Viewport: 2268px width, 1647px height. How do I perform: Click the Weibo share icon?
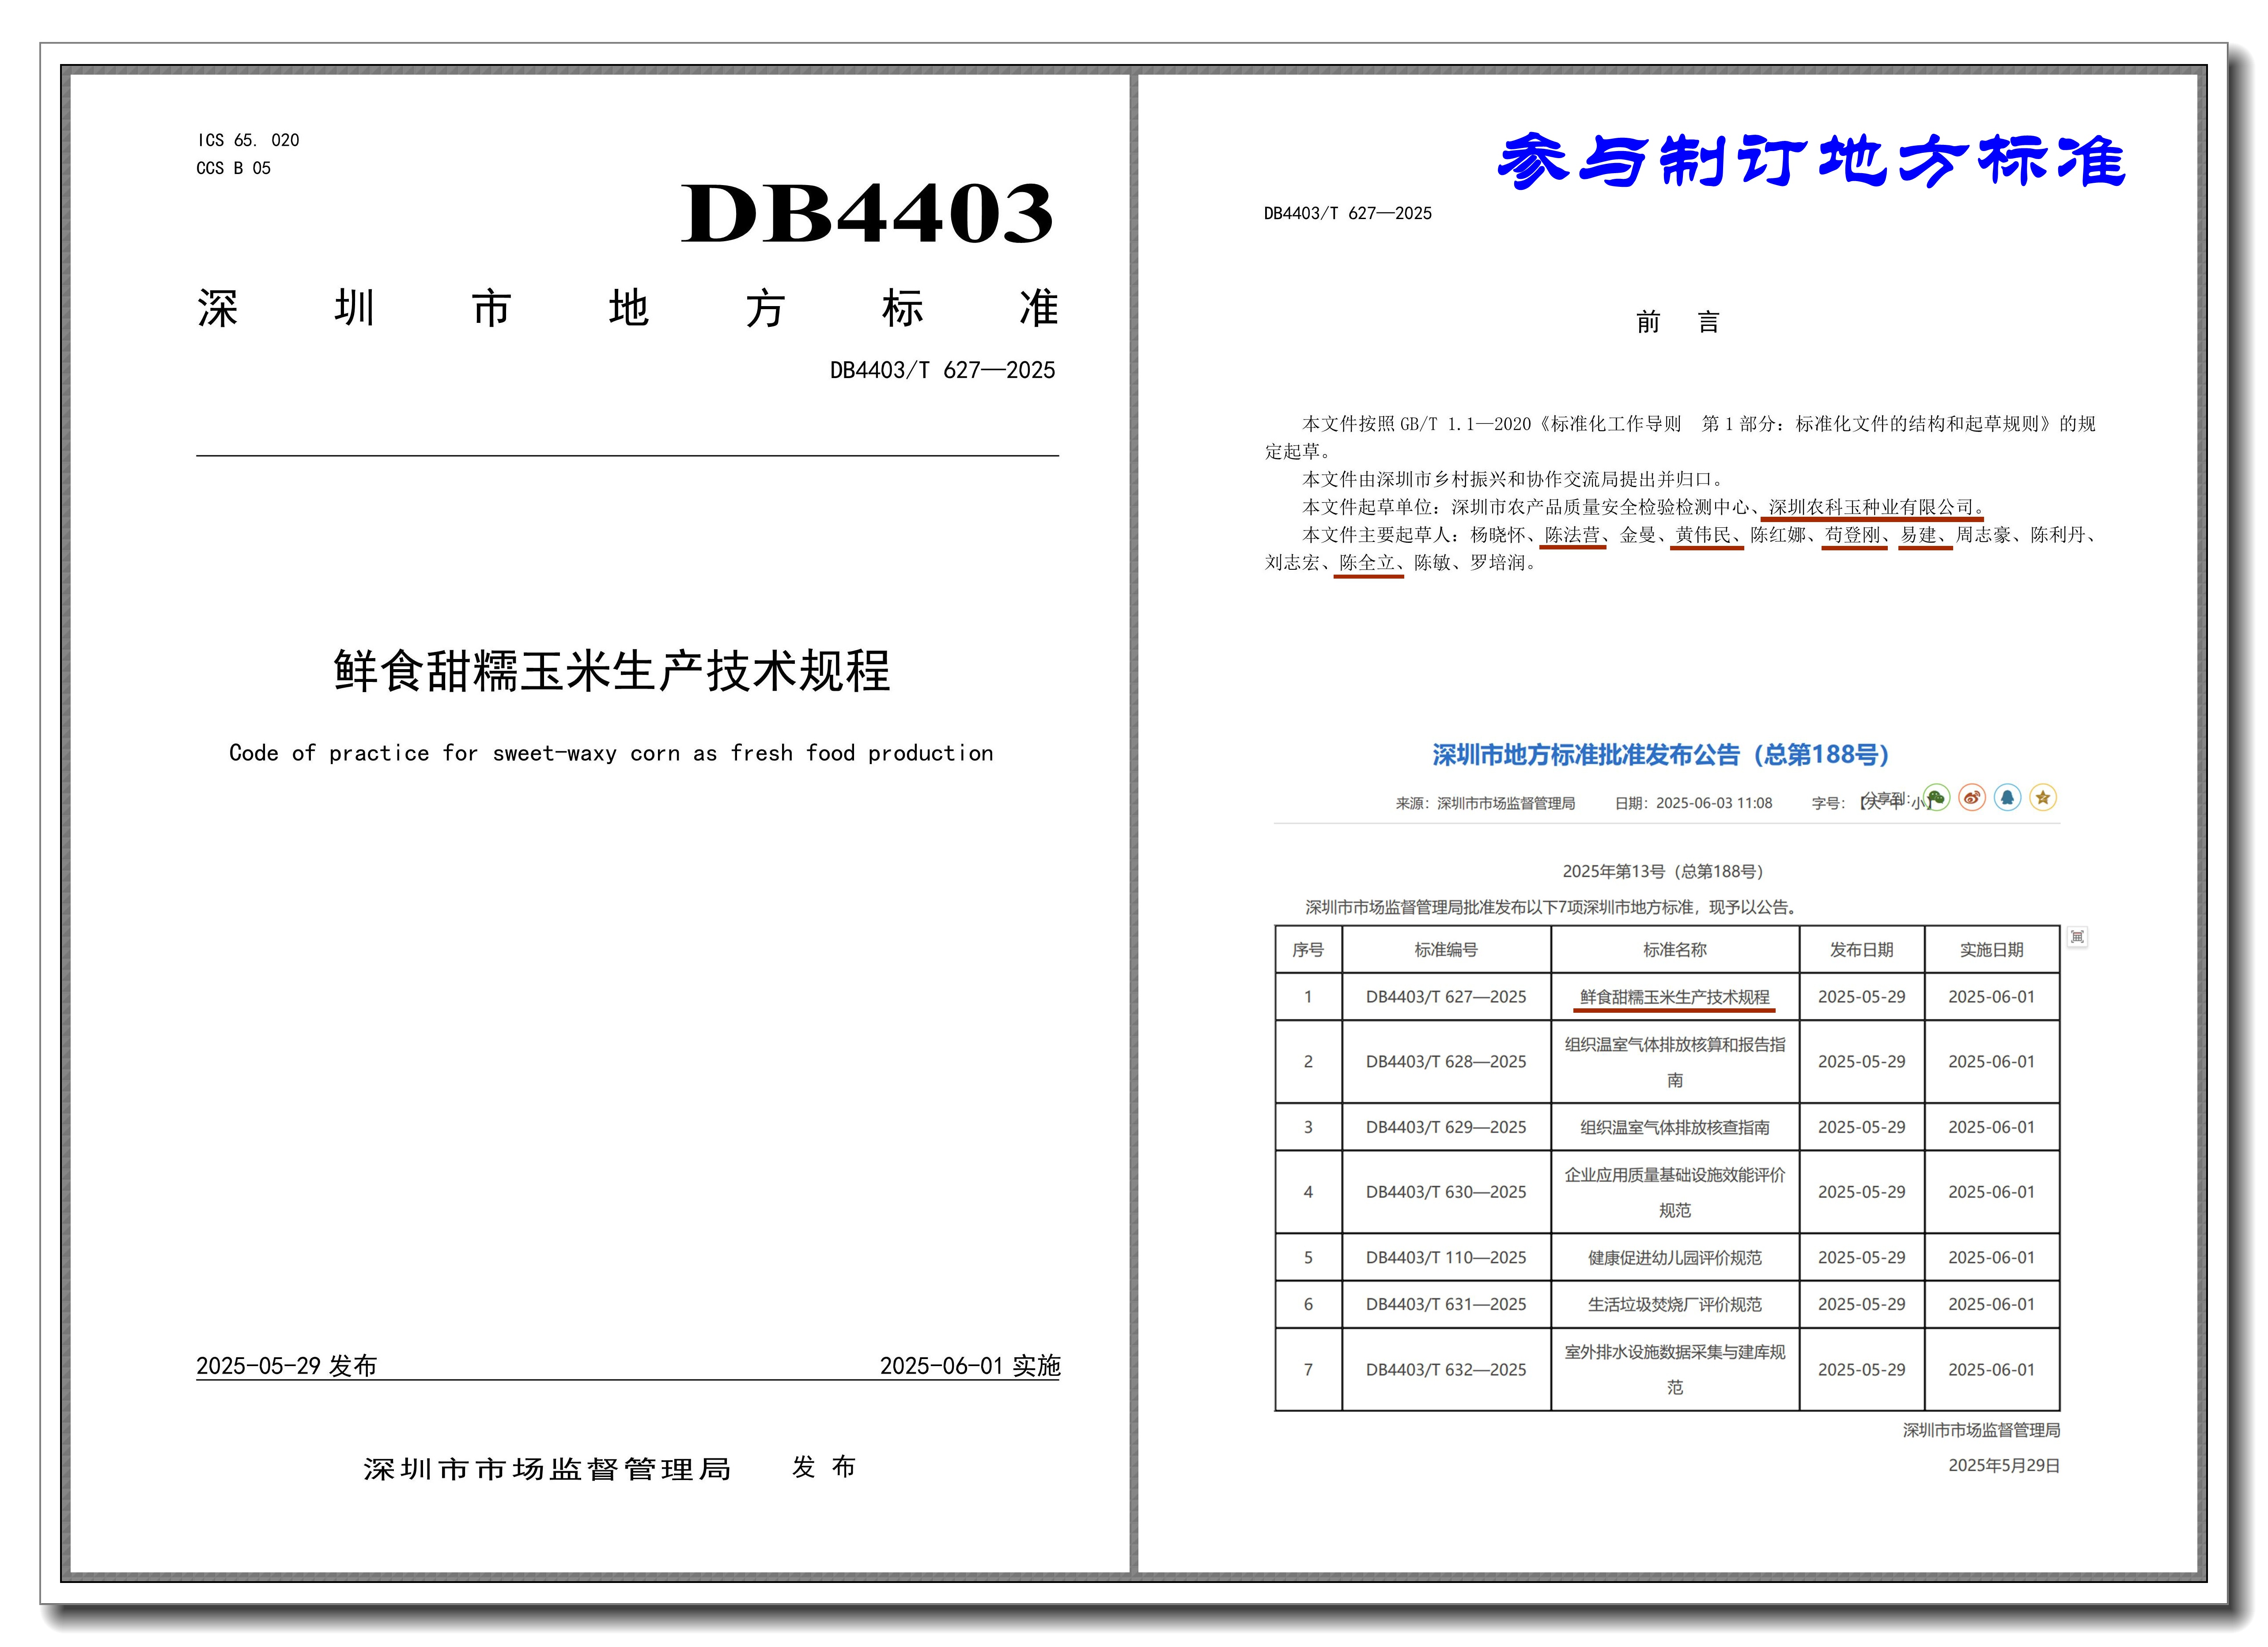click(x=1972, y=798)
